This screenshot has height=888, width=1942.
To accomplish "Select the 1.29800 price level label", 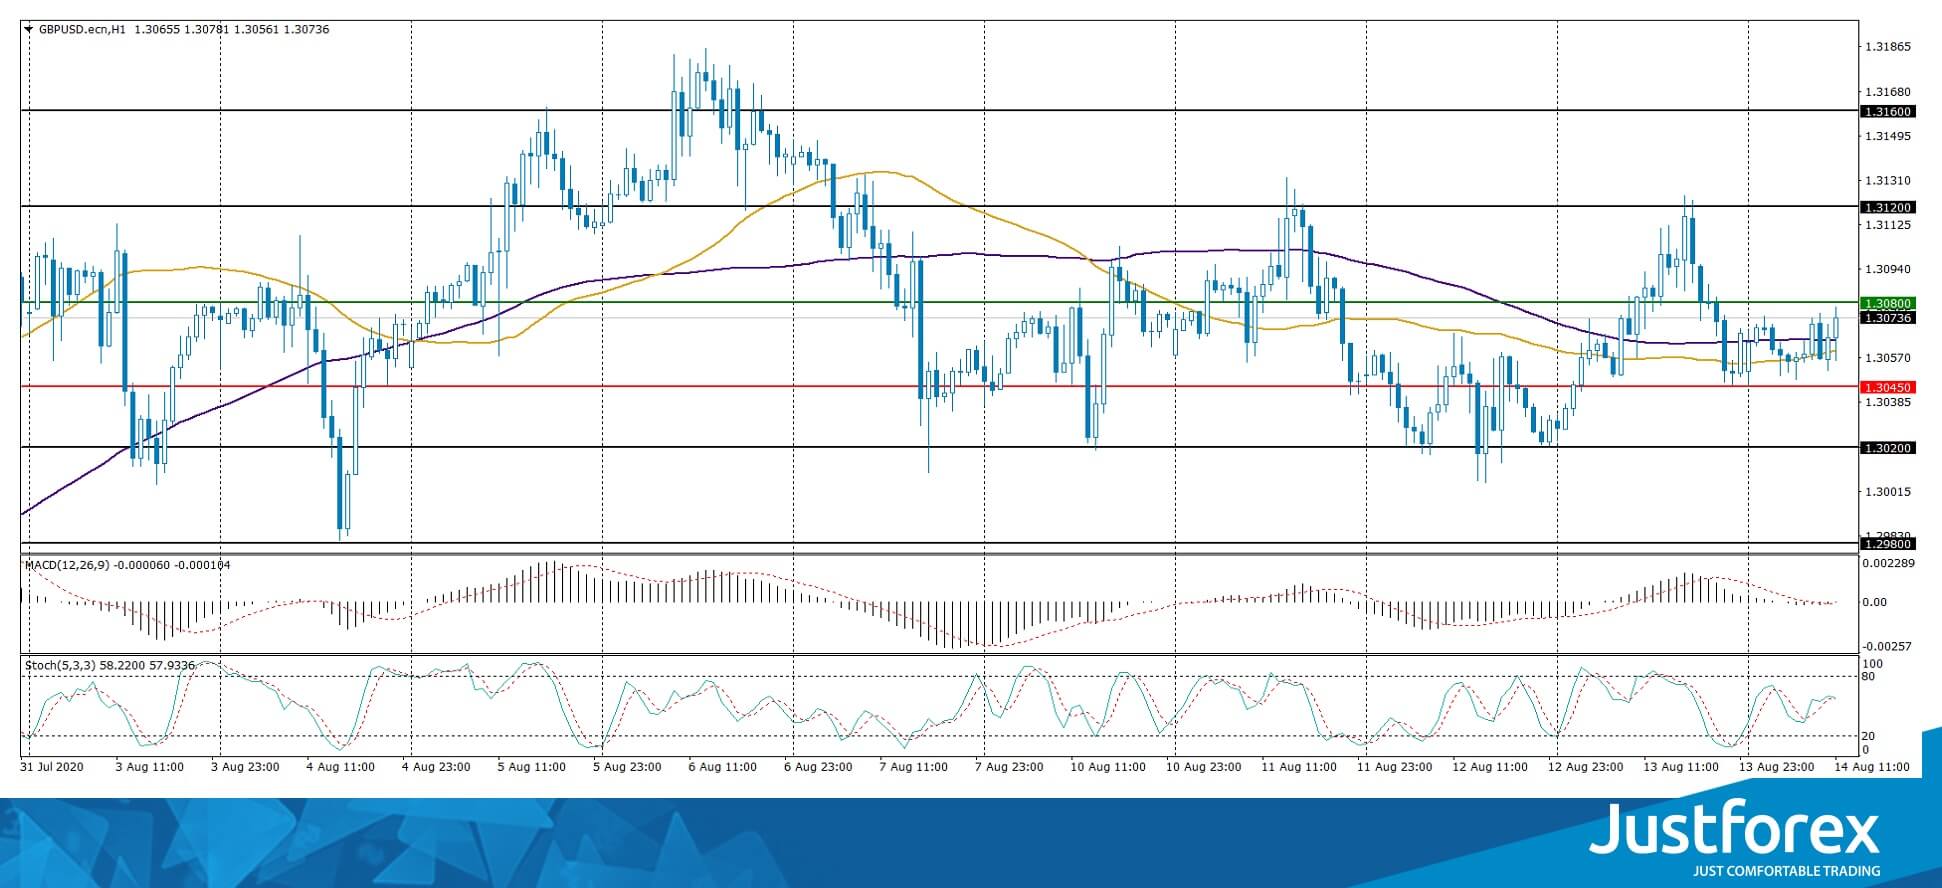I will tap(1887, 544).
